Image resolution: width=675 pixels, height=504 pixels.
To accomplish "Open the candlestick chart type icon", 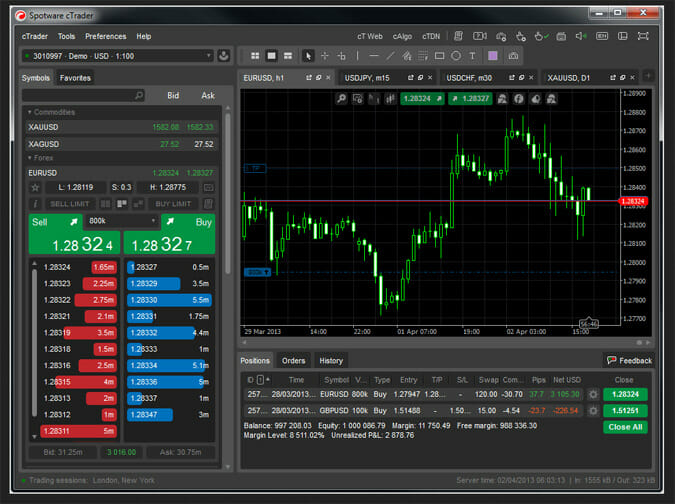I will (x=390, y=99).
